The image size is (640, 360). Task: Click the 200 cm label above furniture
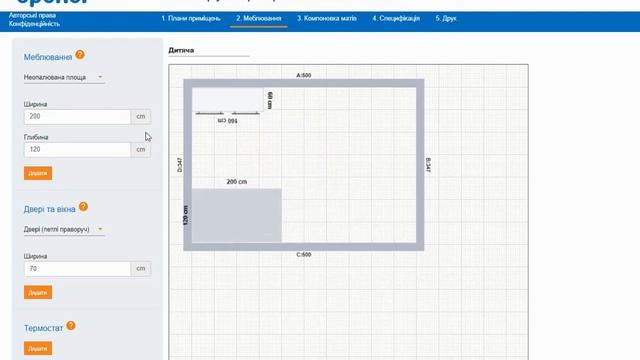(237, 182)
